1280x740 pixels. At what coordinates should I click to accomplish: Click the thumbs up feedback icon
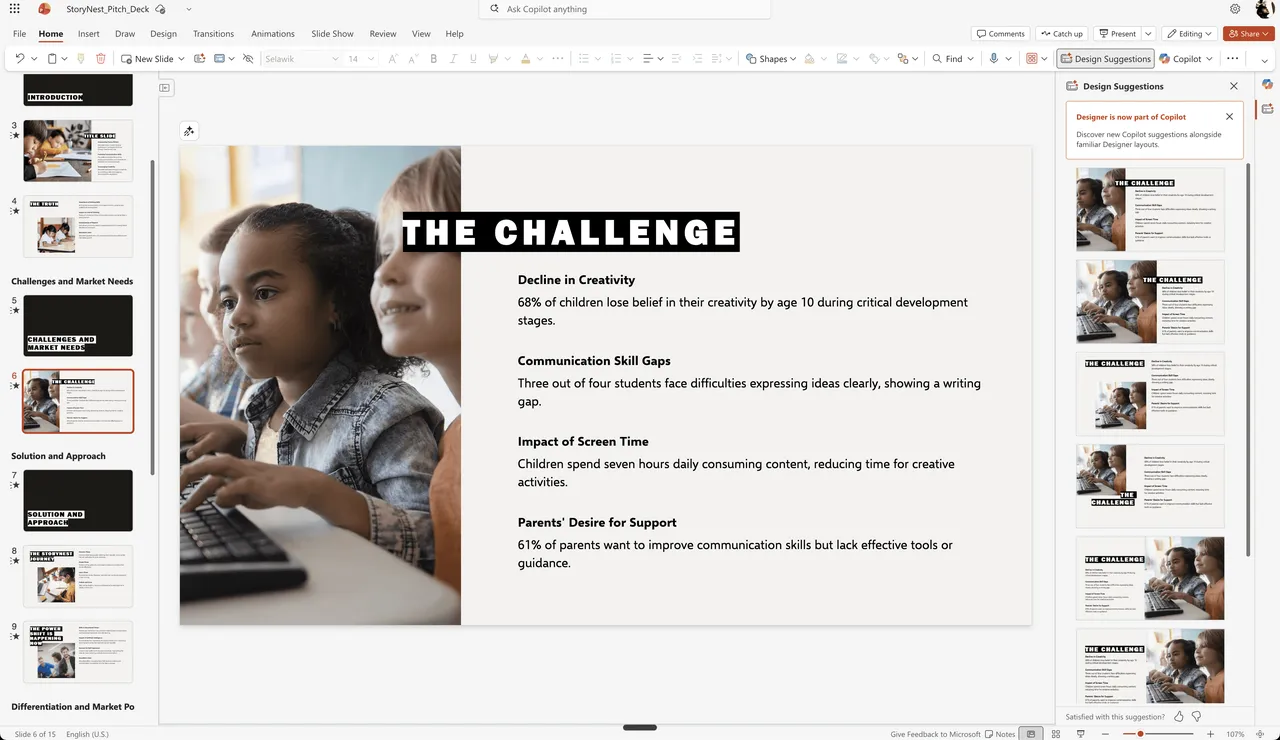coord(1179,717)
